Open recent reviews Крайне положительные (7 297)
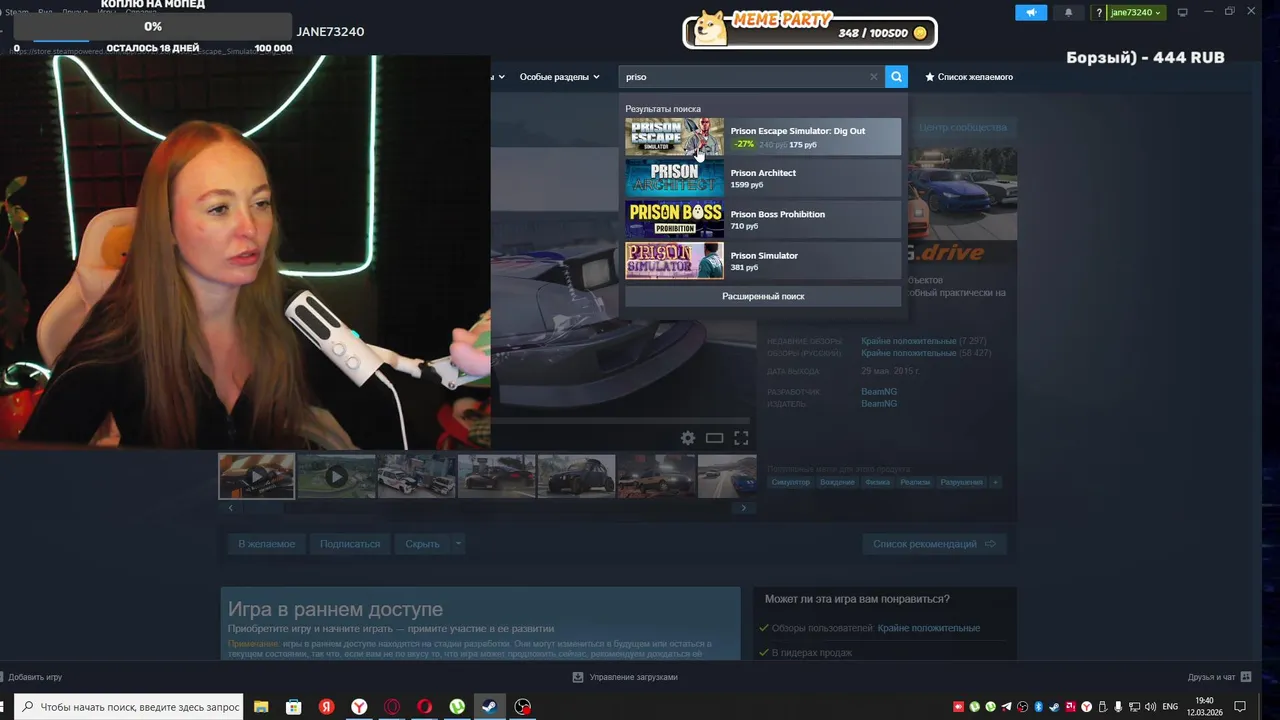 point(925,342)
